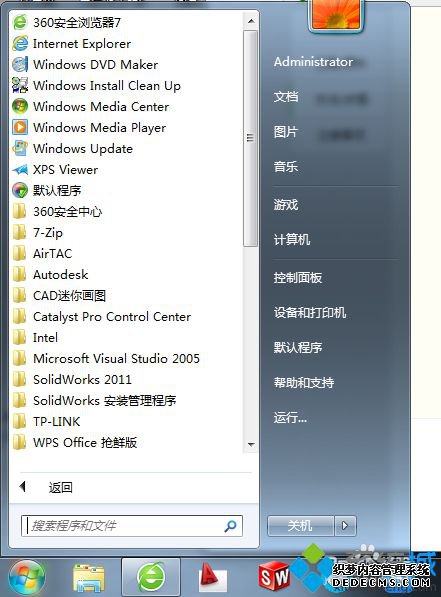Launch AutoCAD from the taskbar
The image size is (441, 597).
213,578
